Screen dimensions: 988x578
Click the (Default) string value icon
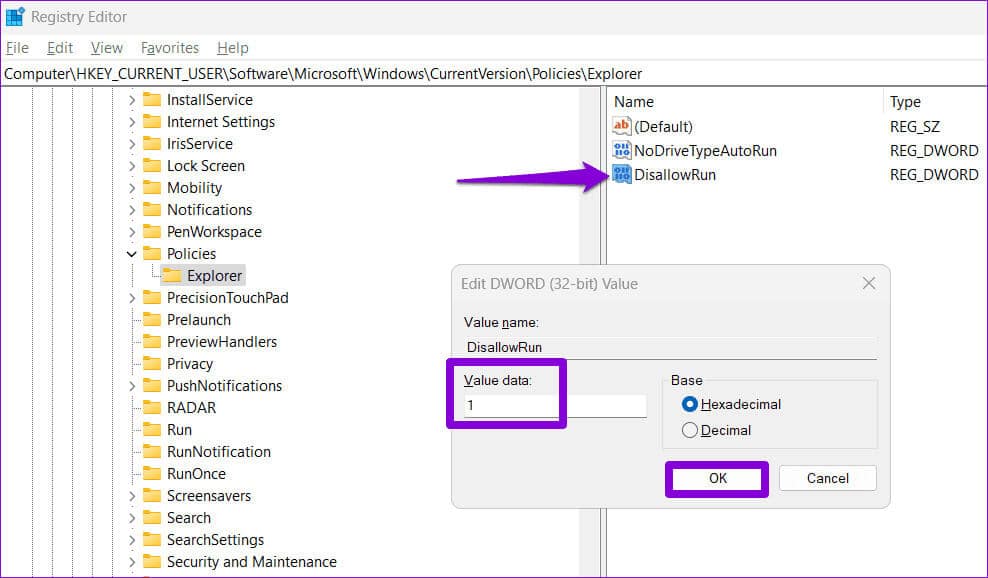click(621, 126)
